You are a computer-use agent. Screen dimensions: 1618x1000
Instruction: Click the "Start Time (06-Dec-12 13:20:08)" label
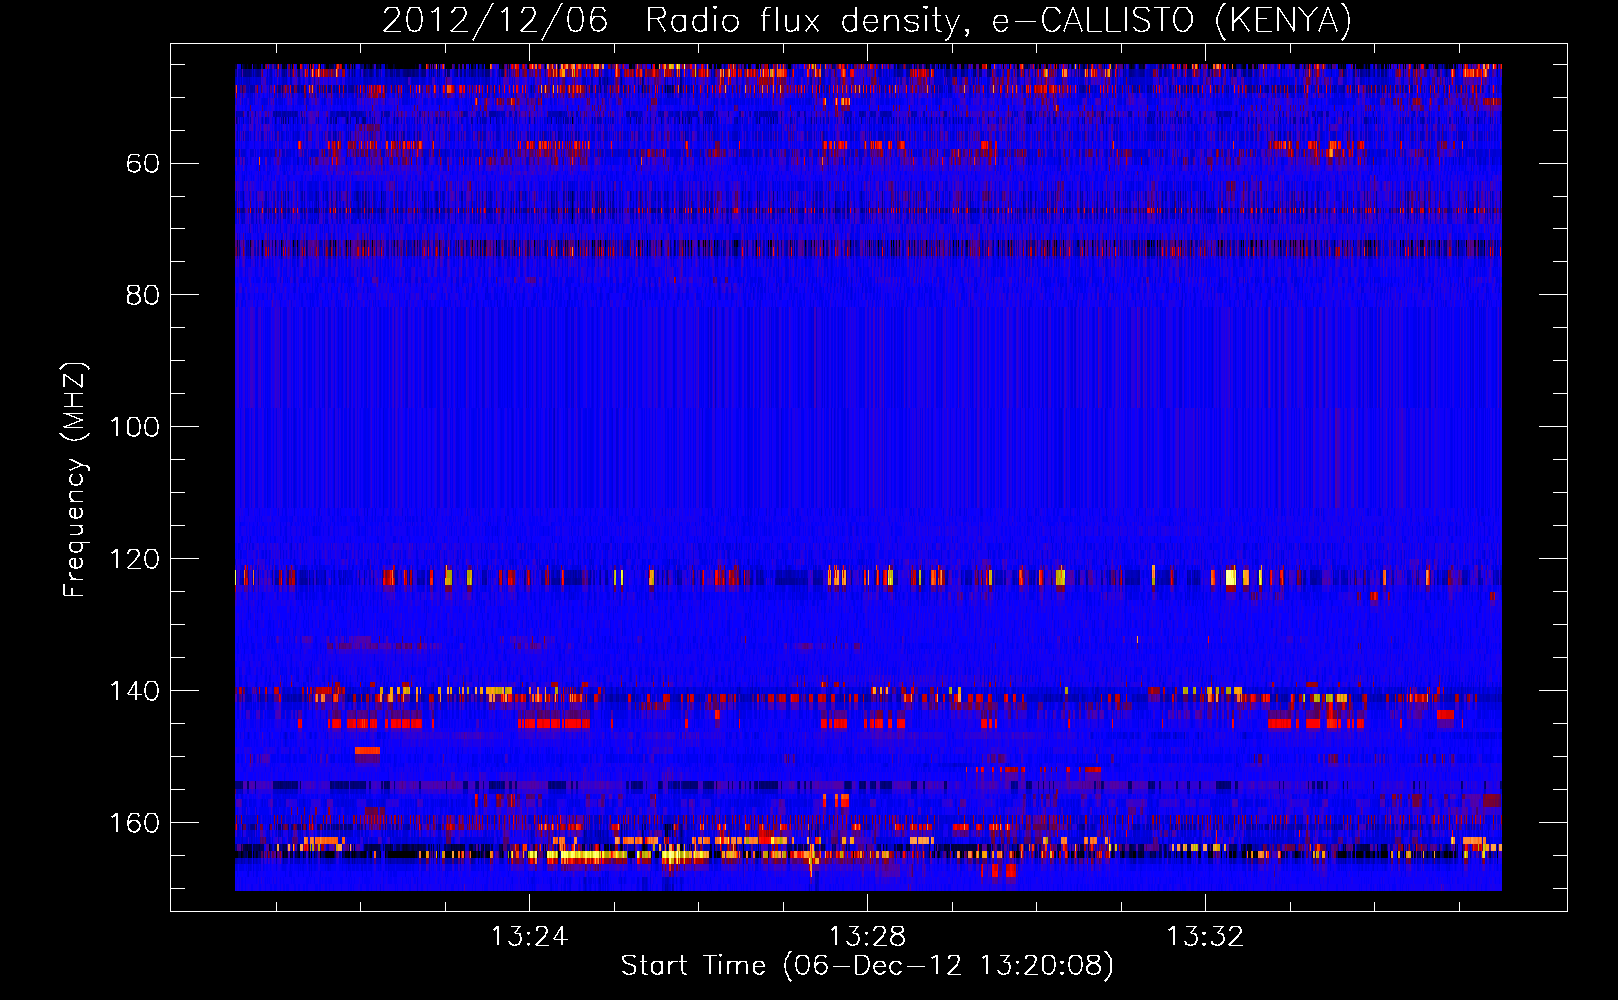(x=867, y=966)
